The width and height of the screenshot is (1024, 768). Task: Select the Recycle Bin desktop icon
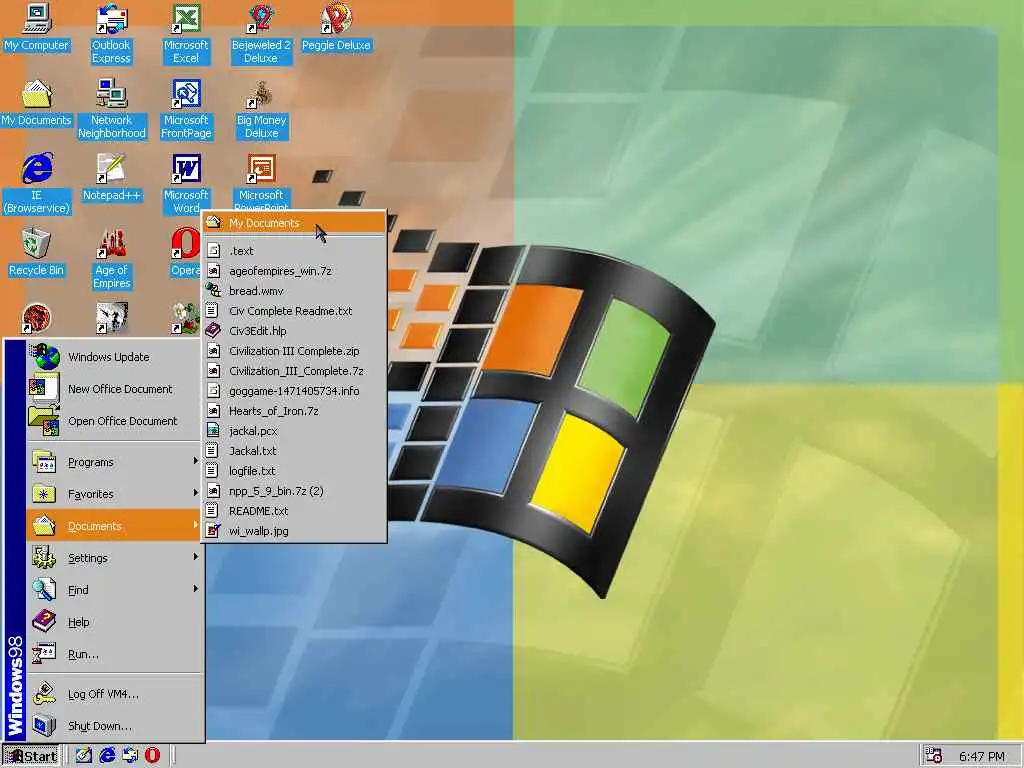point(37,253)
